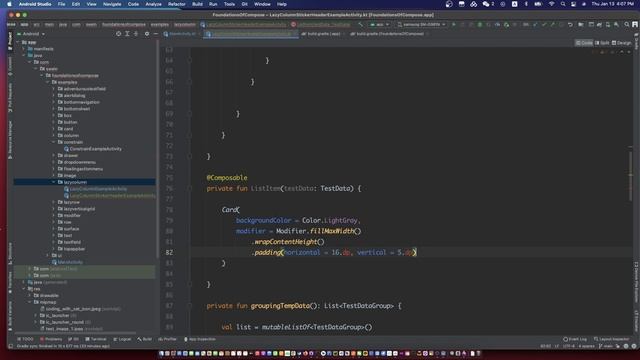Click the git branch status bar widget

(606, 346)
